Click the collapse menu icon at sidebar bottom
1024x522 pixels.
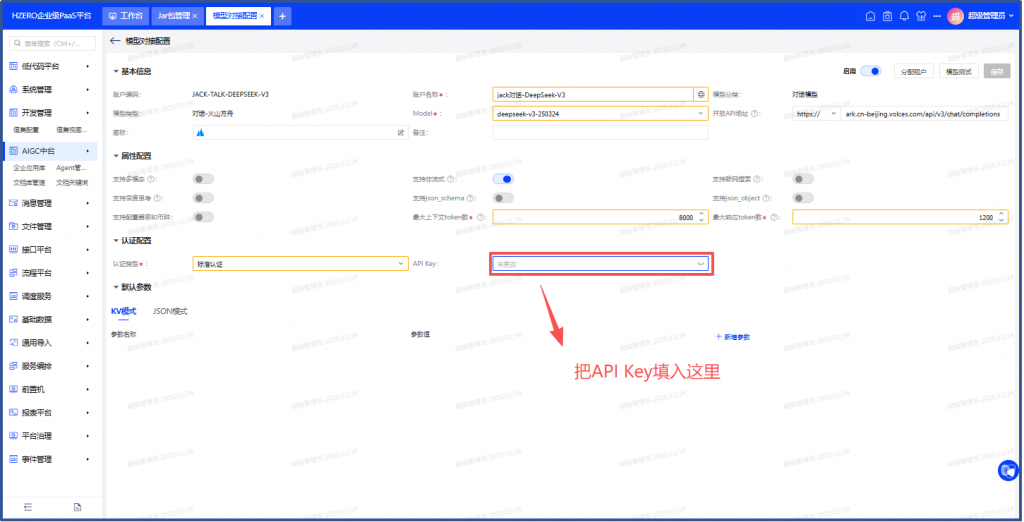[x=27, y=508]
